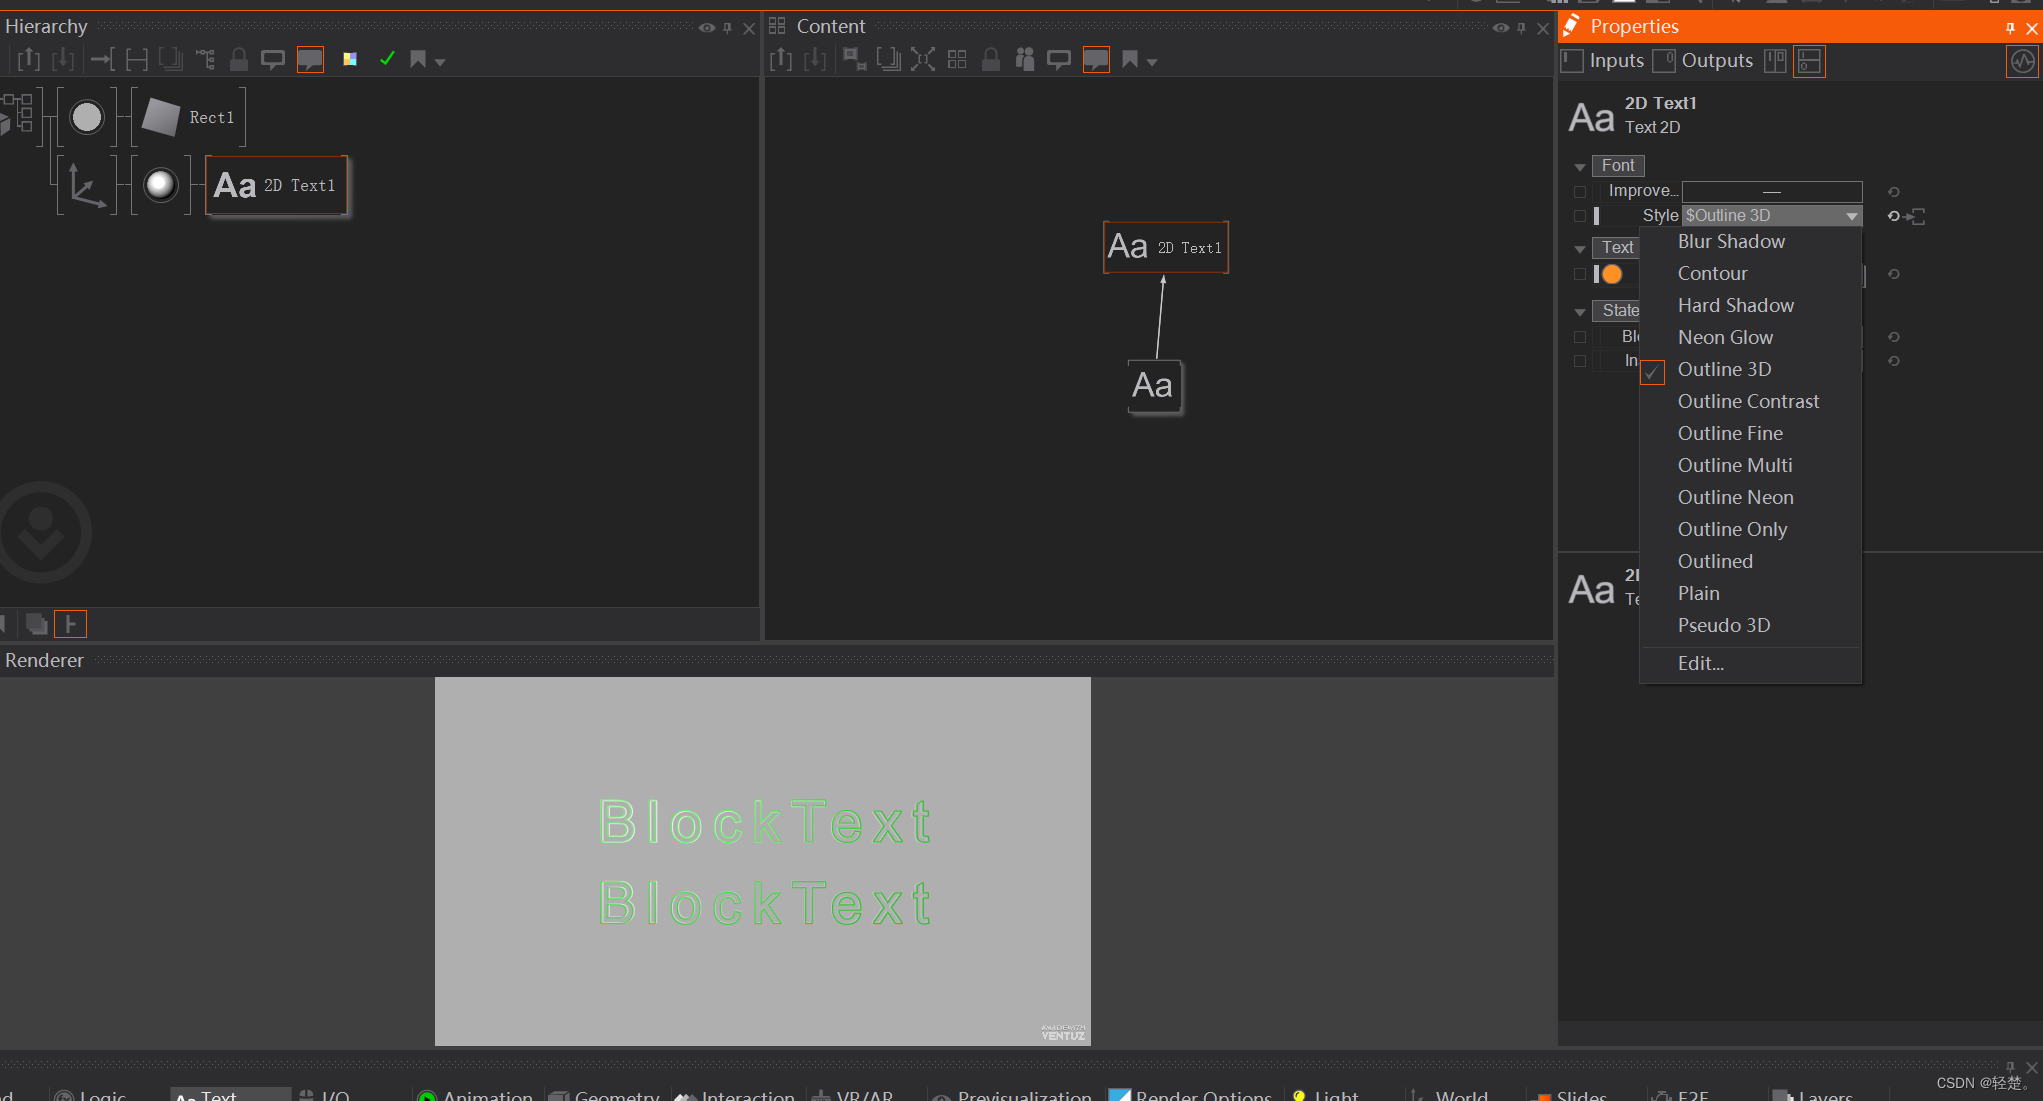
Task: Tick the checkbox beside the Style property
Action: [1580, 216]
